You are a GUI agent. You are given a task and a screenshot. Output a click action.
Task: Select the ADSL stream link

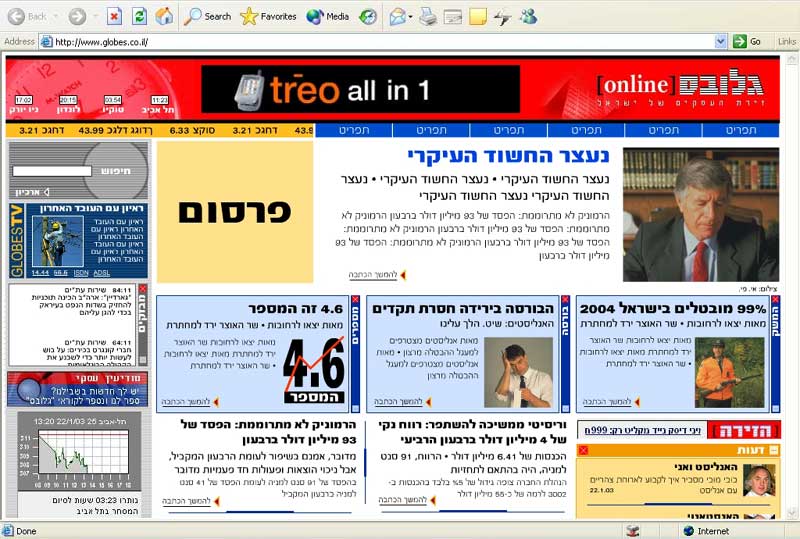tap(102, 273)
